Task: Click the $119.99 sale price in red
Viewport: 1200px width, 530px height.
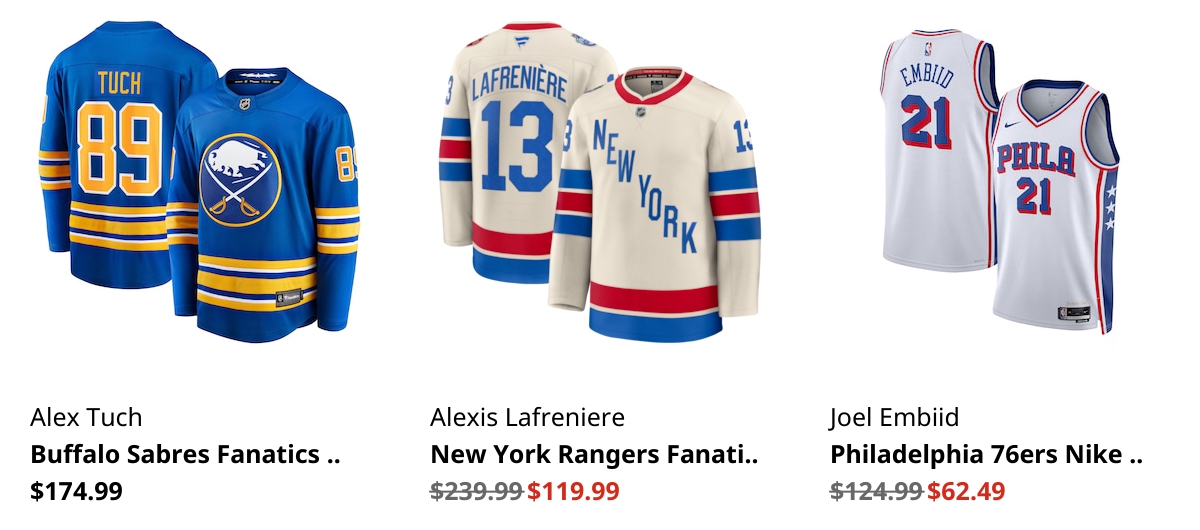Action: click(574, 491)
